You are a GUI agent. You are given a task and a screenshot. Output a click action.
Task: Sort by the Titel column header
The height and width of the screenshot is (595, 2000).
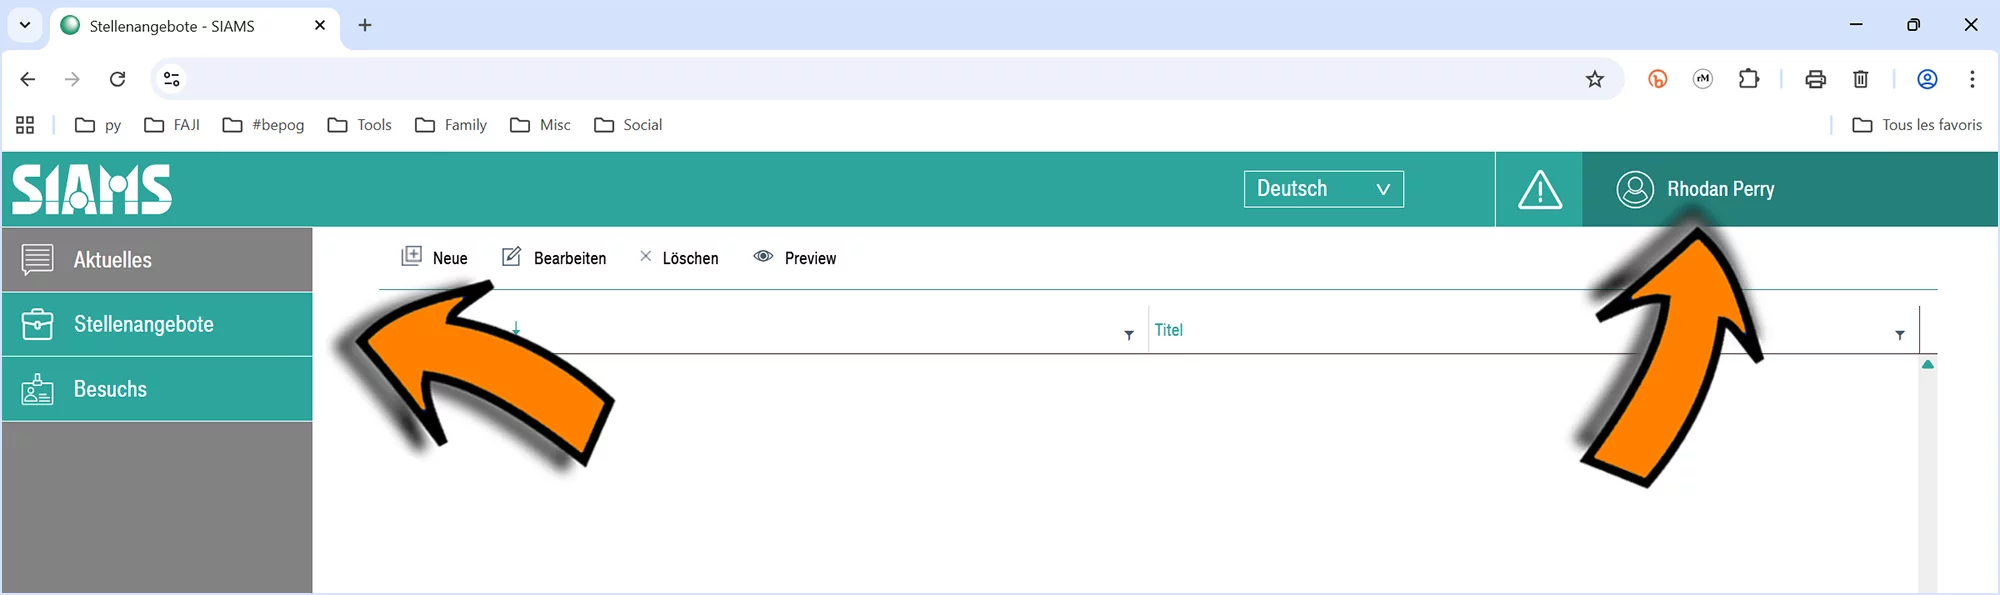coord(1169,330)
